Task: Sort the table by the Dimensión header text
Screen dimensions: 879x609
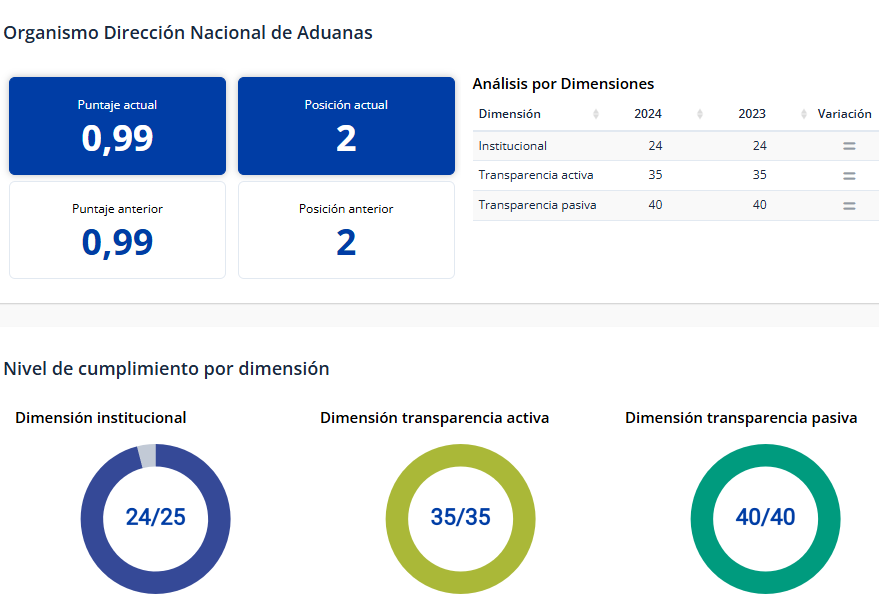Action: [509, 114]
